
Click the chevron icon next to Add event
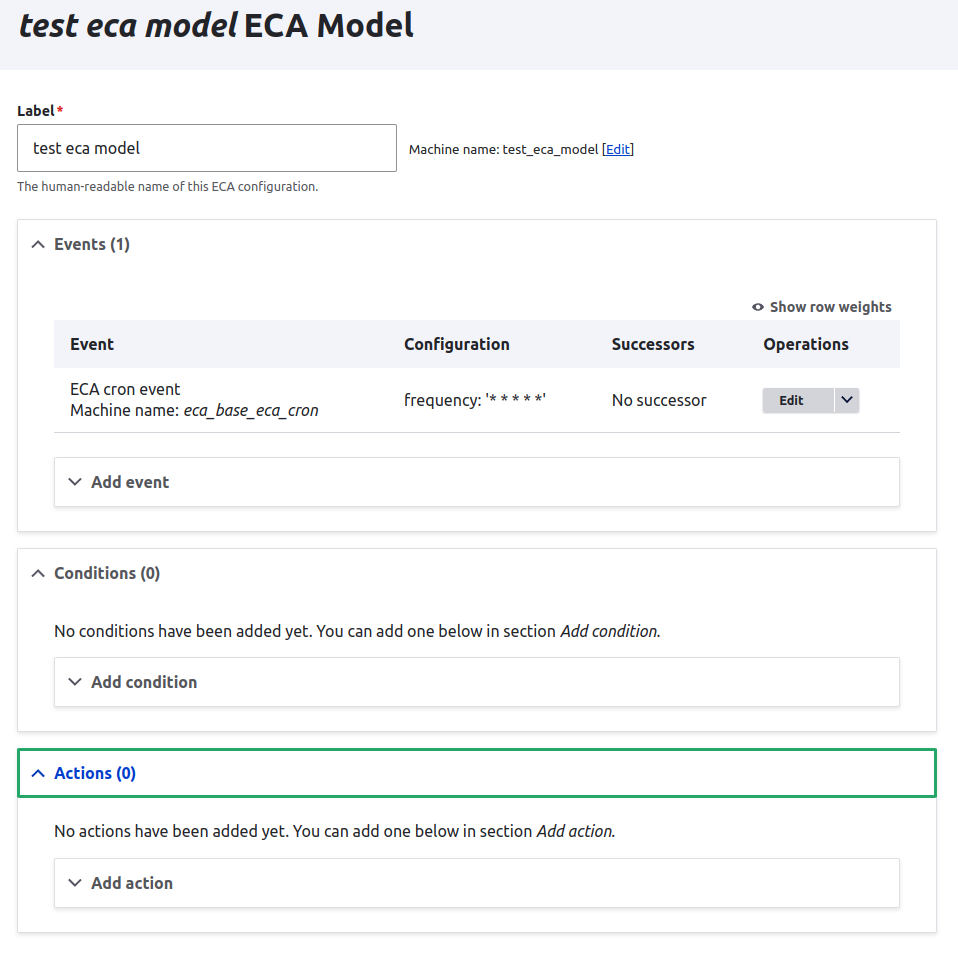[74, 482]
